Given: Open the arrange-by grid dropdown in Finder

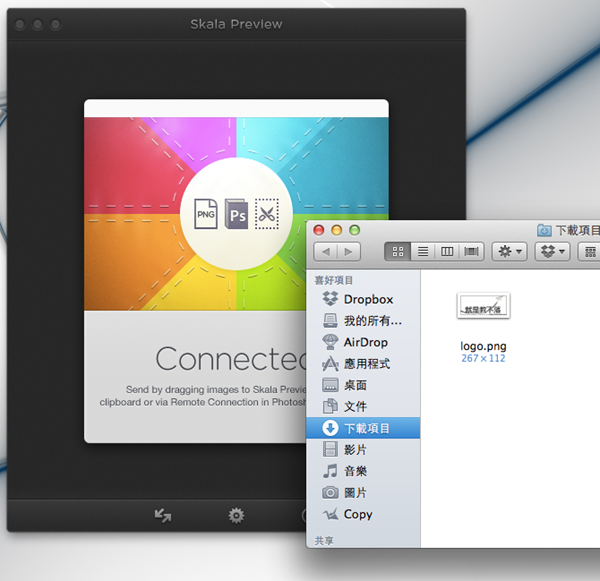Looking at the screenshot, I should point(590,251).
